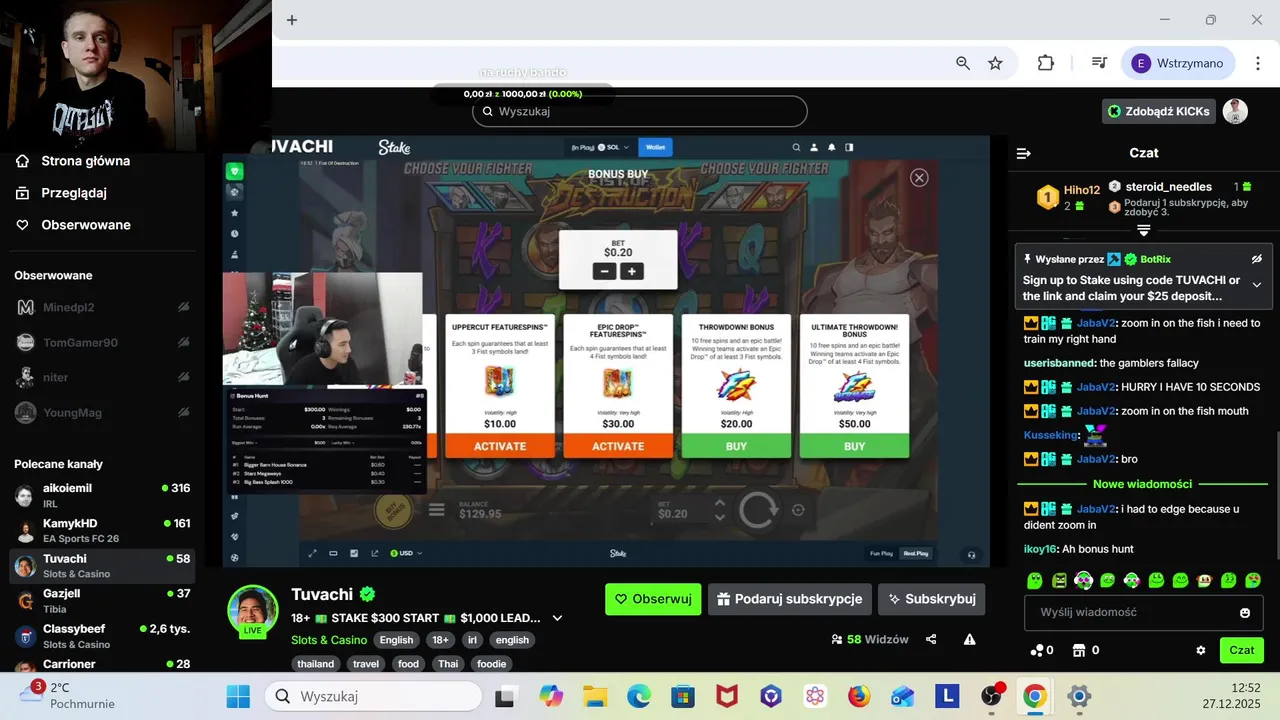Open recommended channel Gazjell
Viewport: 1280px width, 720px height.
(103, 600)
